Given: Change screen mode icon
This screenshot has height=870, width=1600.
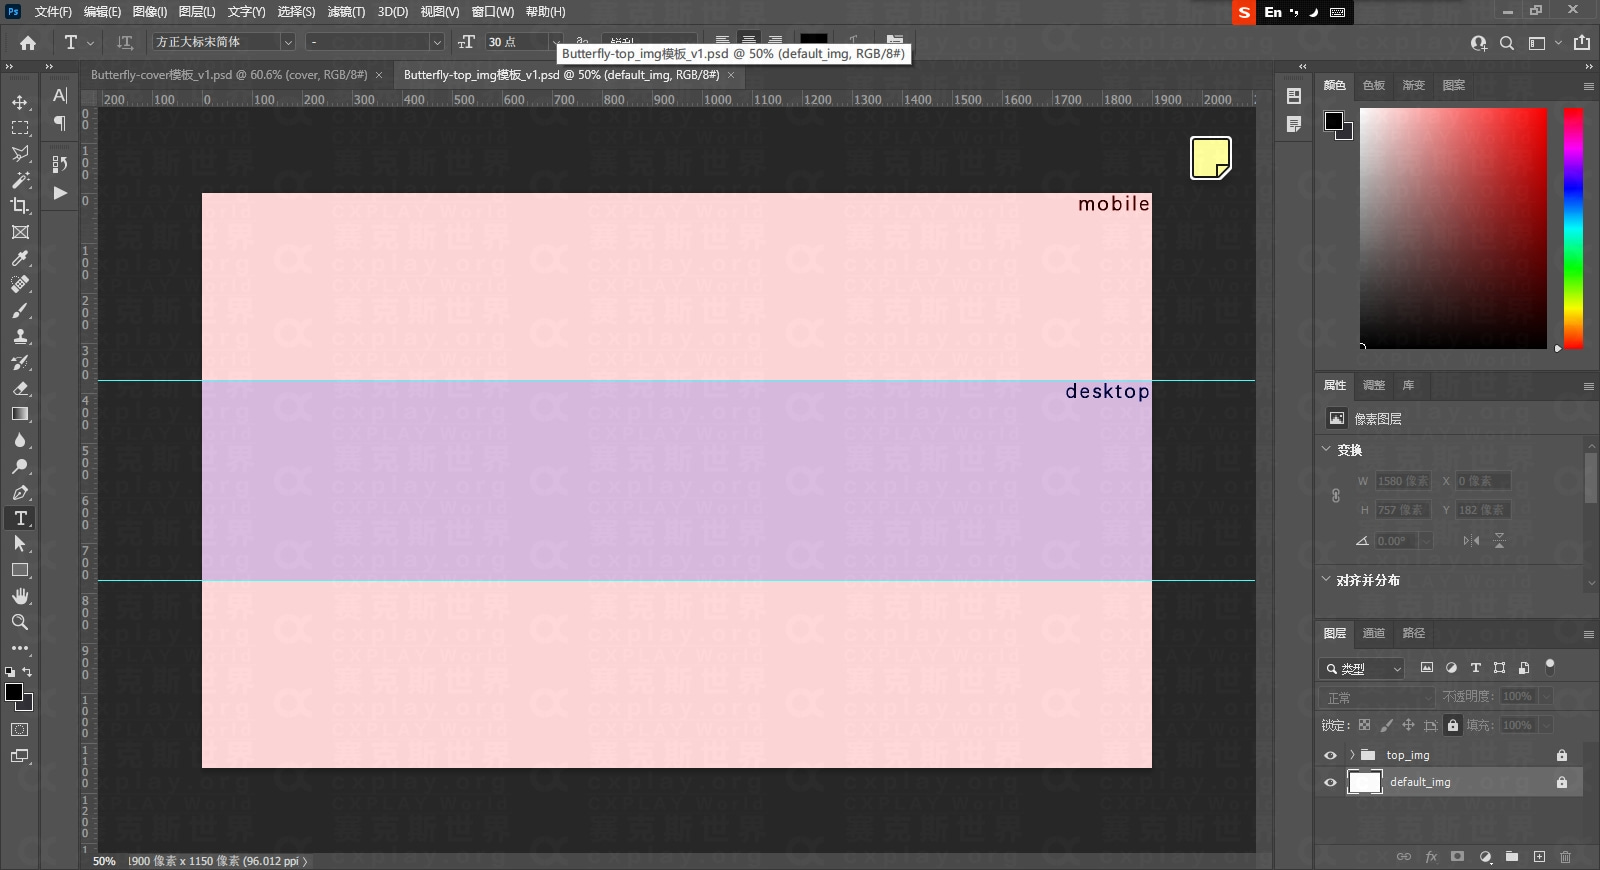Looking at the screenshot, I should pyautogui.click(x=20, y=756).
